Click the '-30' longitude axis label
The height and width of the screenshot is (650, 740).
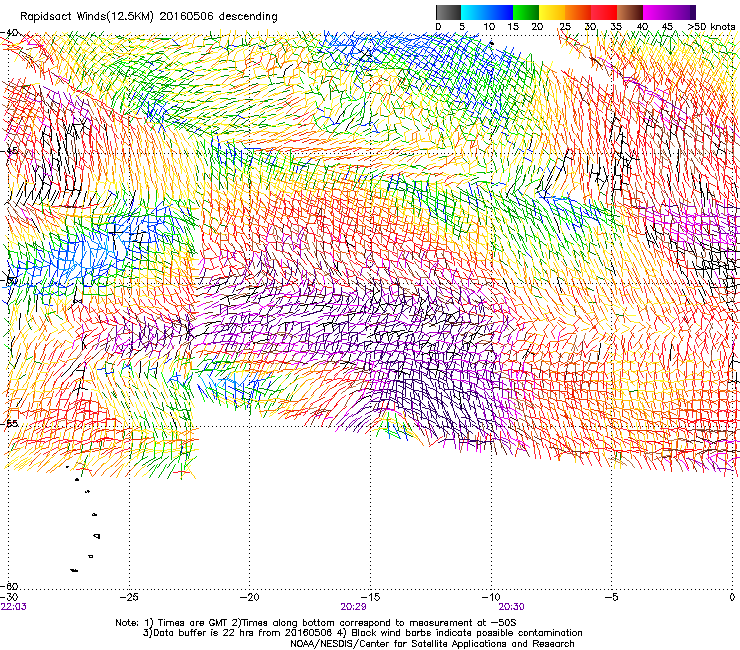pos(8,597)
